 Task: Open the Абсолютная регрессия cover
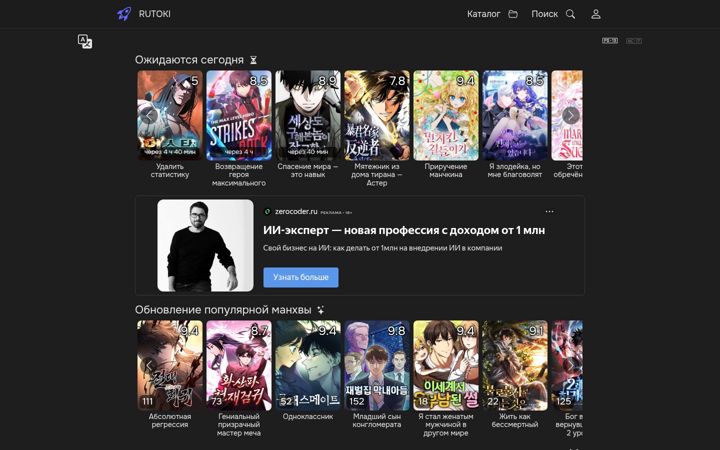coord(170,366)
